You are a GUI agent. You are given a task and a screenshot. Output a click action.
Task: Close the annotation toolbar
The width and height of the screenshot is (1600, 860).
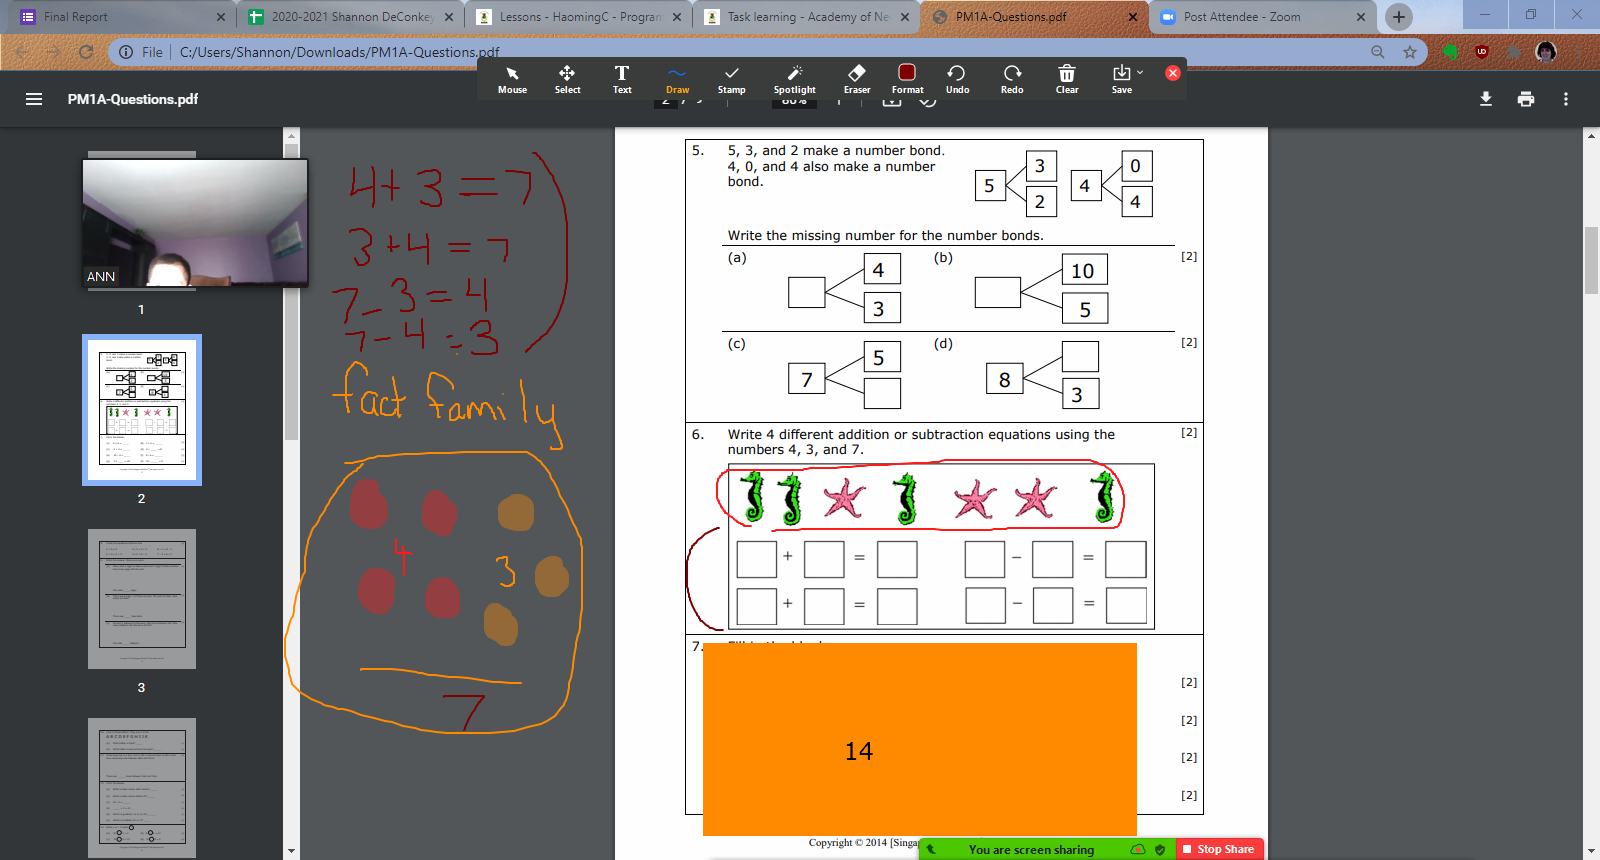pos(1173,73)
